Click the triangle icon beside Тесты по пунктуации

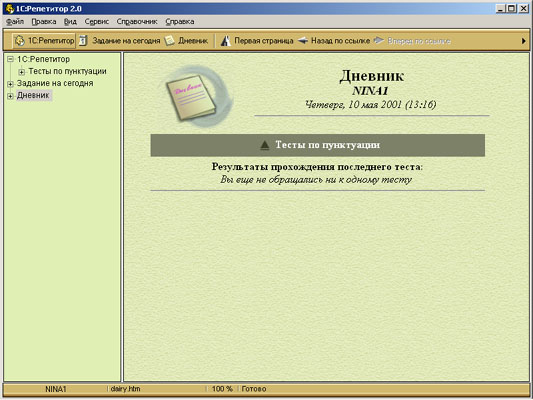coord(264,145)
